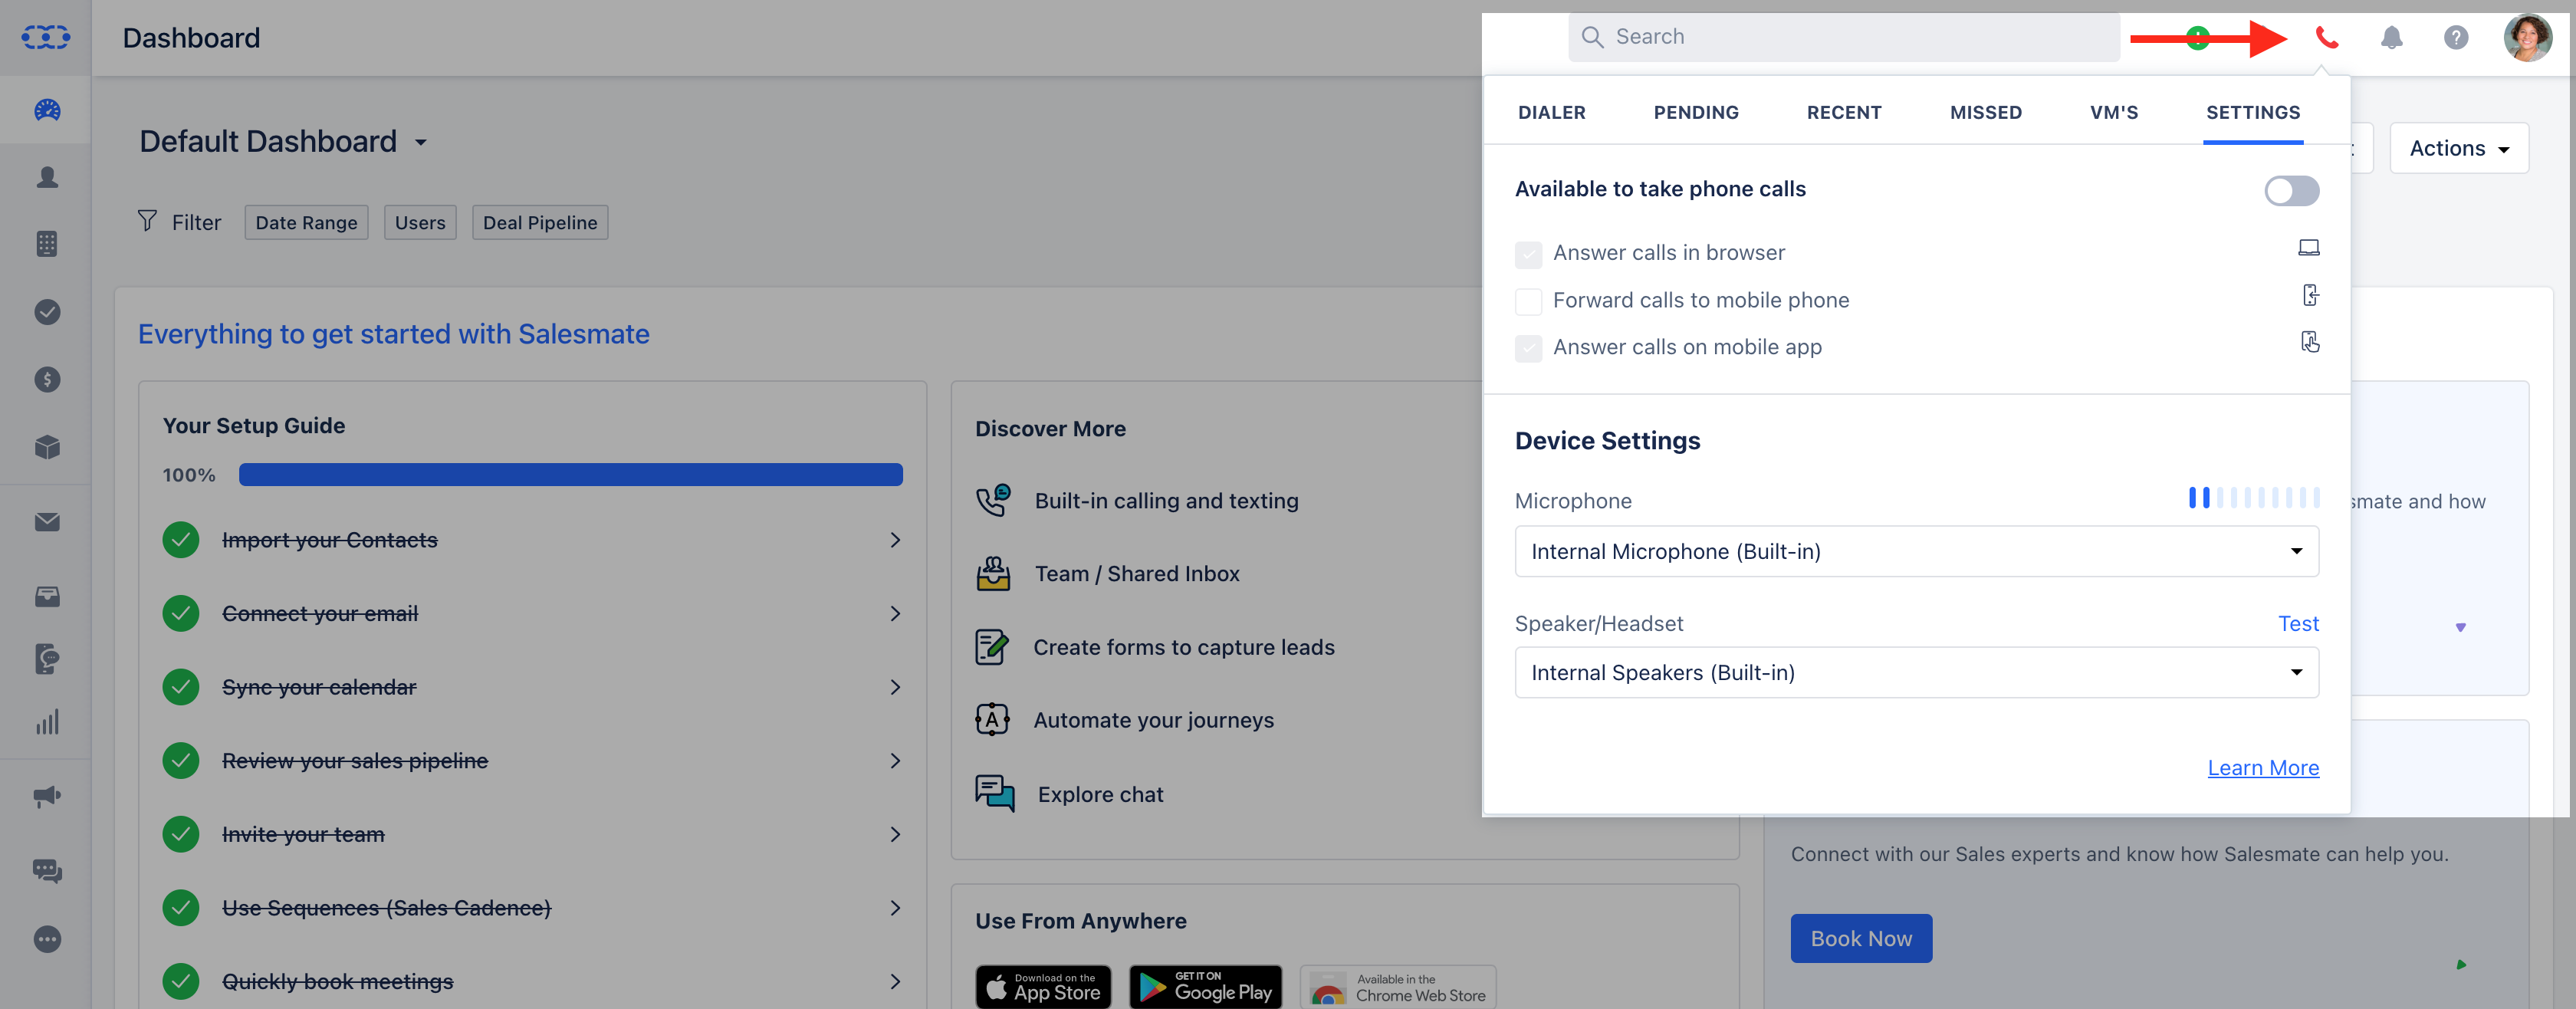Screen dimensions: 2576x1009
Task: Click the Explore chat icon
Action: 994,794
